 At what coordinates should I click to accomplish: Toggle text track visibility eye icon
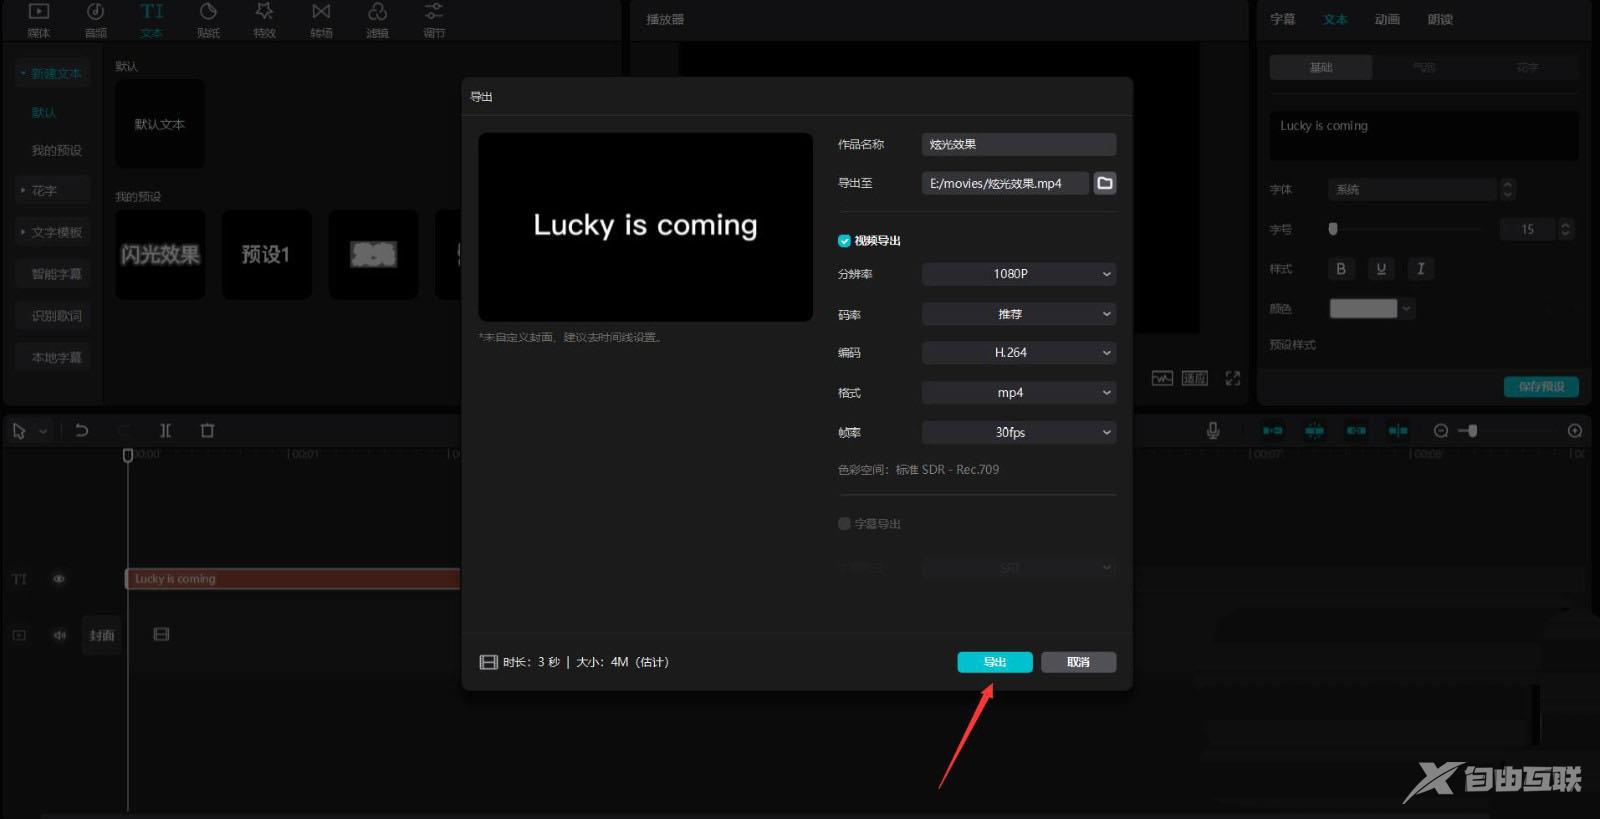pos(59,579)
